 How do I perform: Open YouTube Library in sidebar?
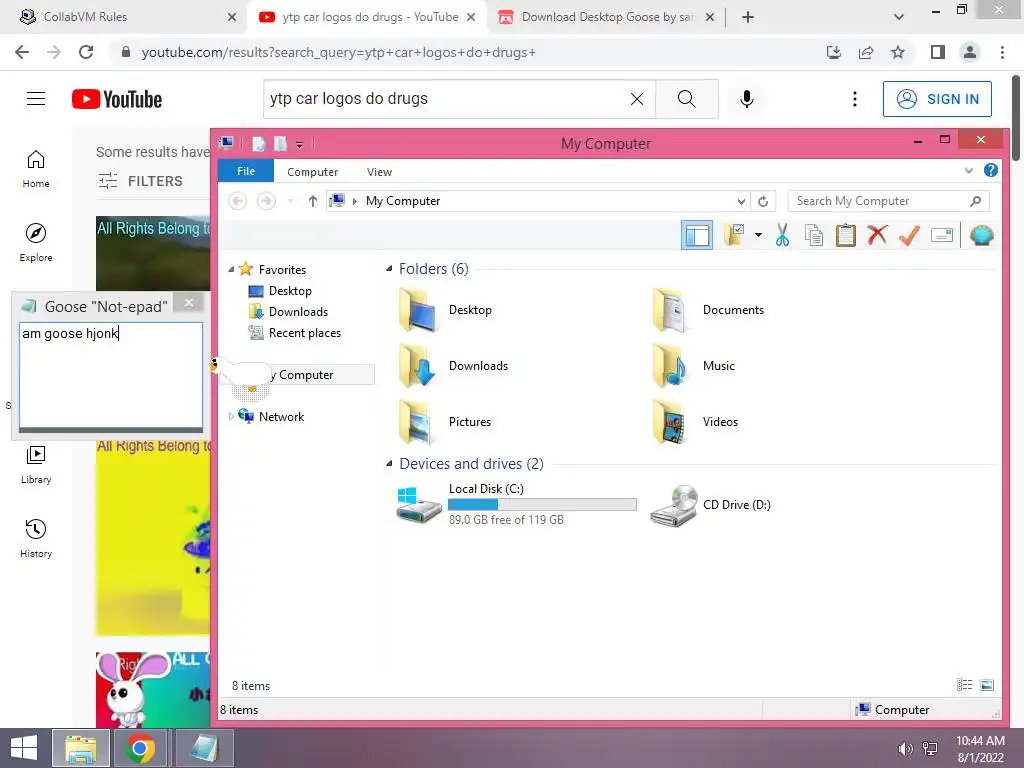[36, 465]
